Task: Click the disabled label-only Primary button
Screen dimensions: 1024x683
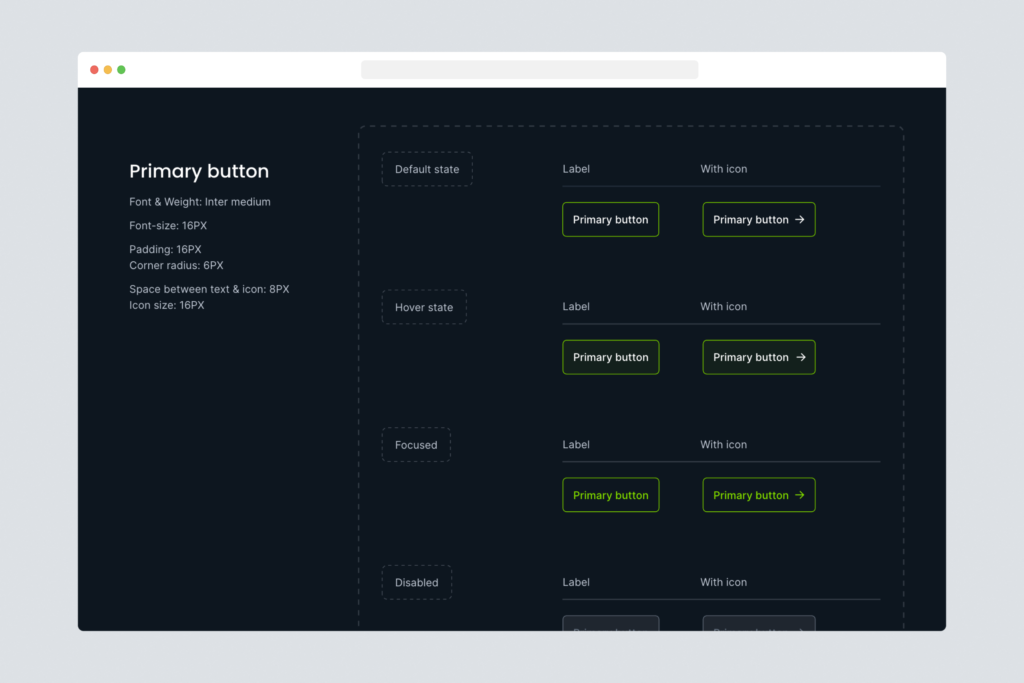Action: click(x=610, y=624)
